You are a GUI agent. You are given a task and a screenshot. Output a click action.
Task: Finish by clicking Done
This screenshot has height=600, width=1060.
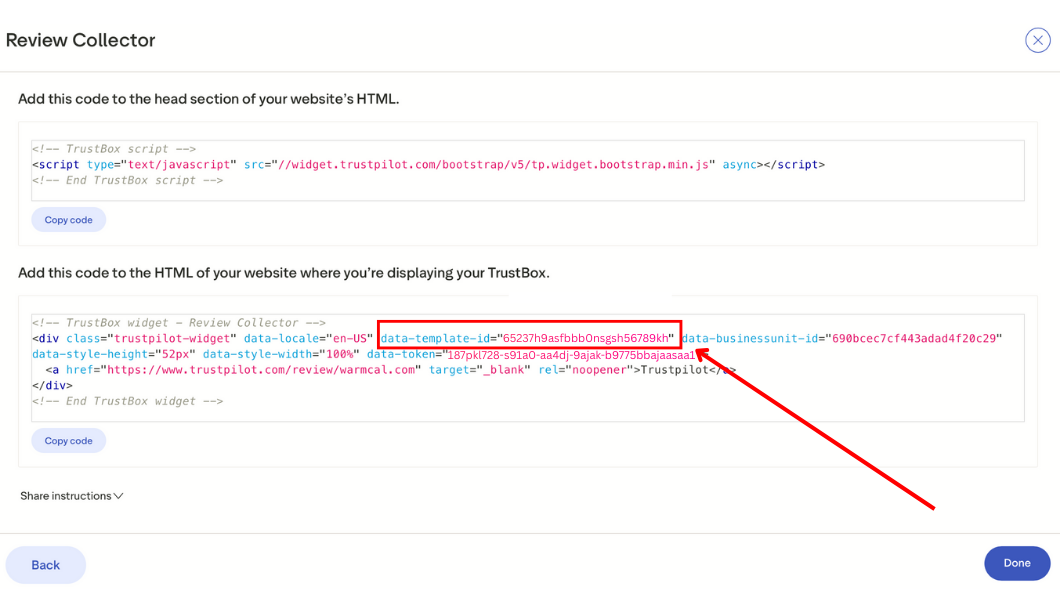point(1017,563)
